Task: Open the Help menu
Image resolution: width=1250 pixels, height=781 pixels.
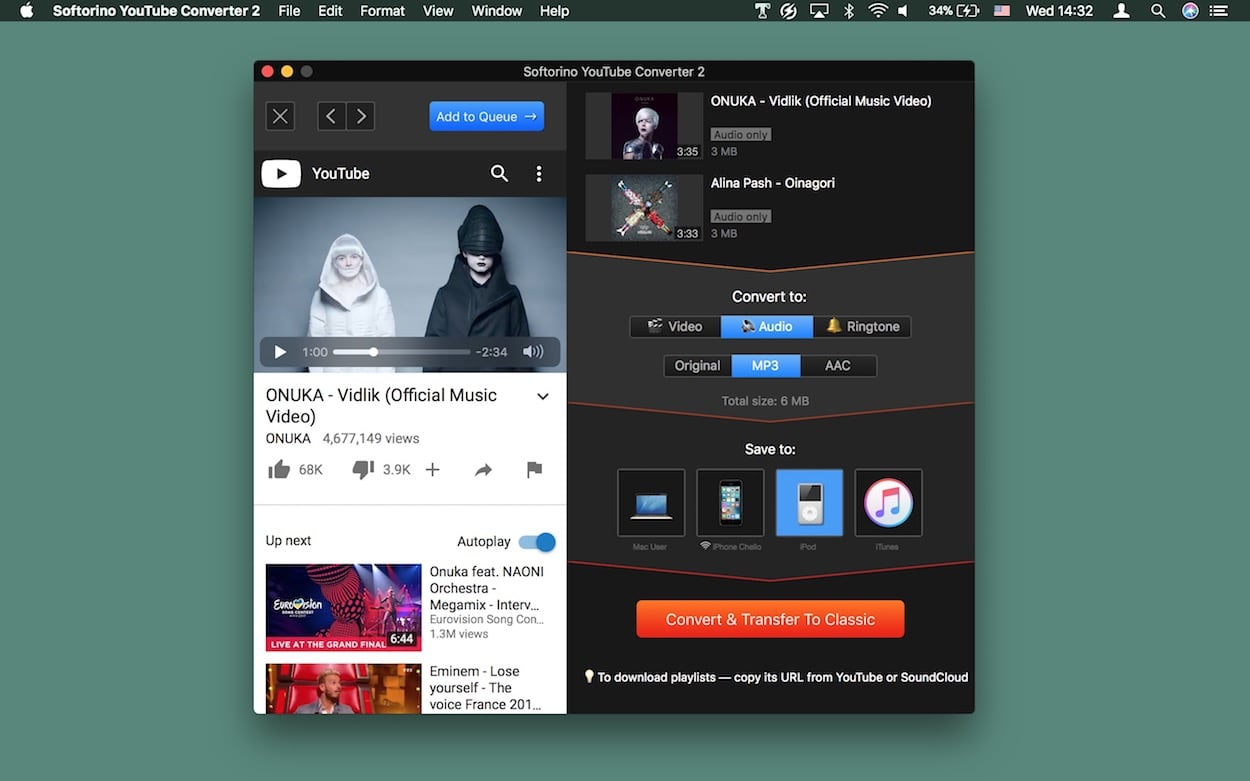Action: click(x=554, y=11)
